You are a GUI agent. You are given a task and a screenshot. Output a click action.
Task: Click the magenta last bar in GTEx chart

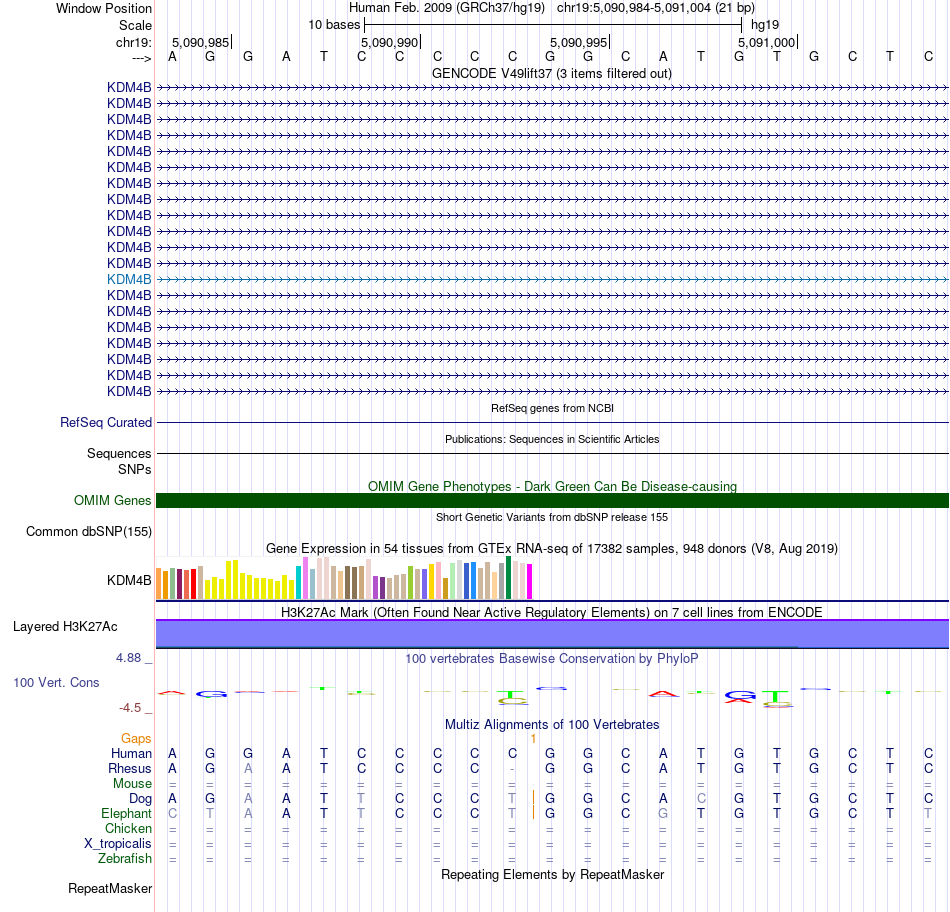click(x=530, y=582)
